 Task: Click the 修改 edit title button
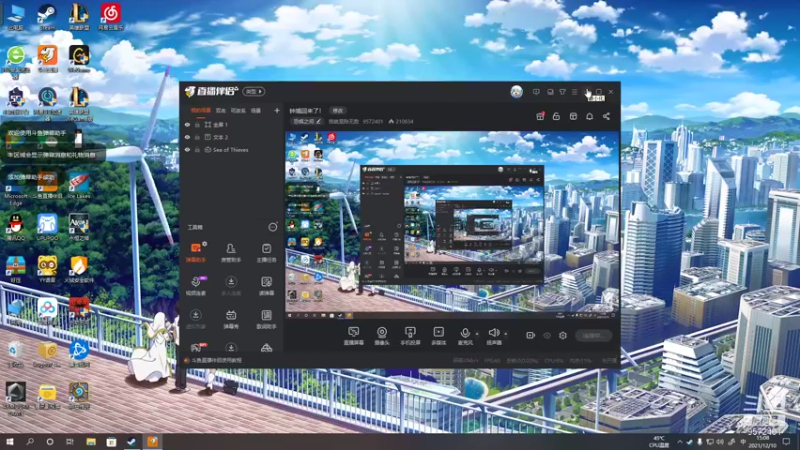[338, 110]
